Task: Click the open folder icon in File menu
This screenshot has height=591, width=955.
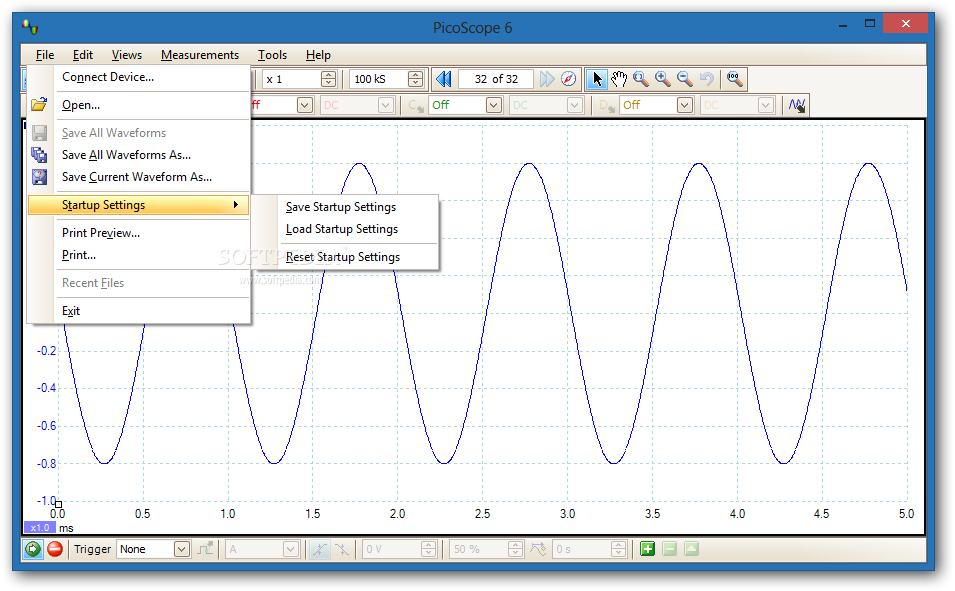Action: click(40, 105)
